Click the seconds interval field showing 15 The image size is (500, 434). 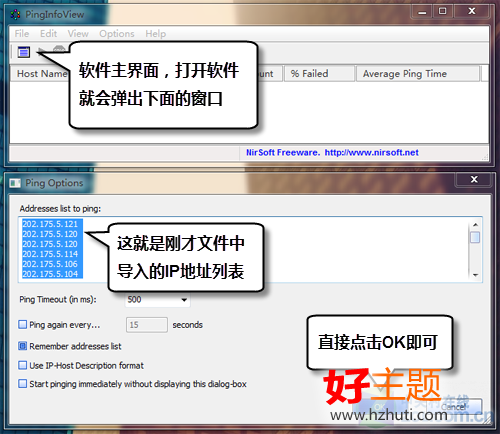point(147,325)
